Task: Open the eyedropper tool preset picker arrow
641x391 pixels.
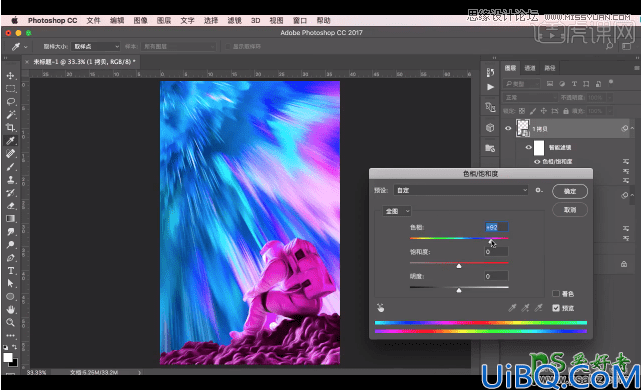Action: (26, 47)
